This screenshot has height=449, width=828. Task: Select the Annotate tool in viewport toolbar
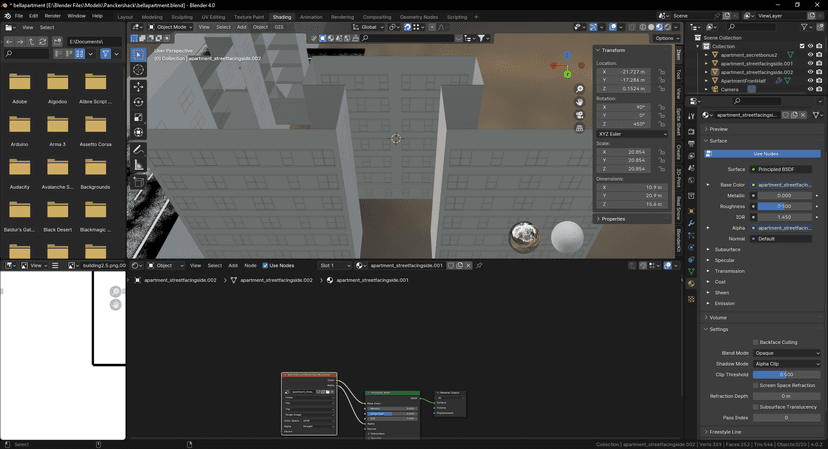tap(138, 150)
